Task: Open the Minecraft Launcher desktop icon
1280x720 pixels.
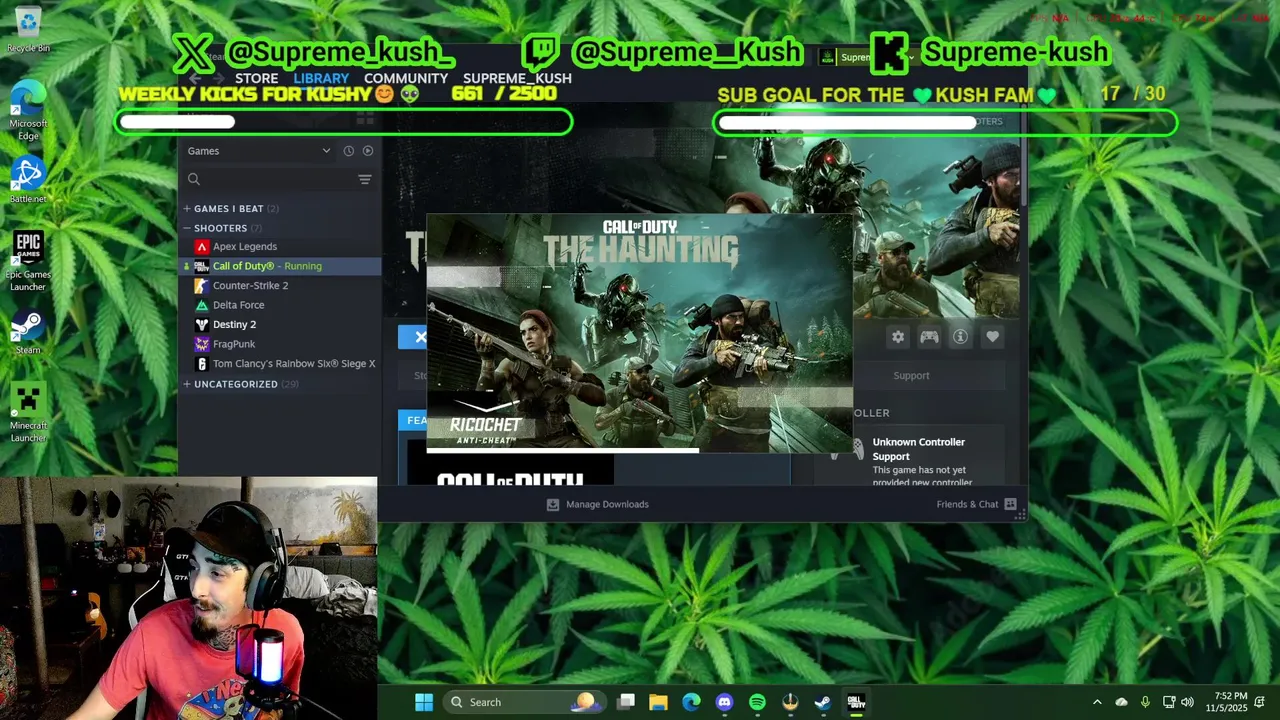Action: (x=28, y=412)
